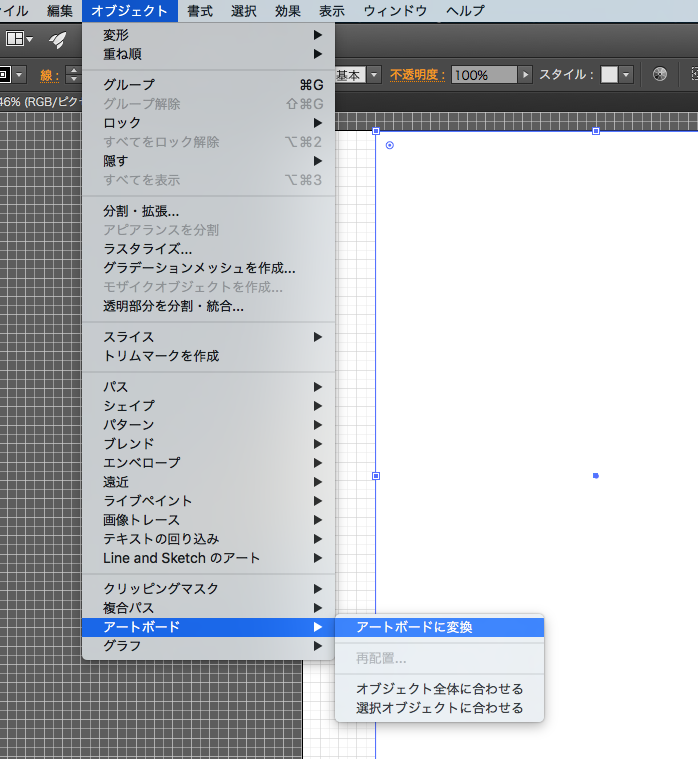Open the opacity slider arrow
698x759 pixels.
(x=525, y=75)
